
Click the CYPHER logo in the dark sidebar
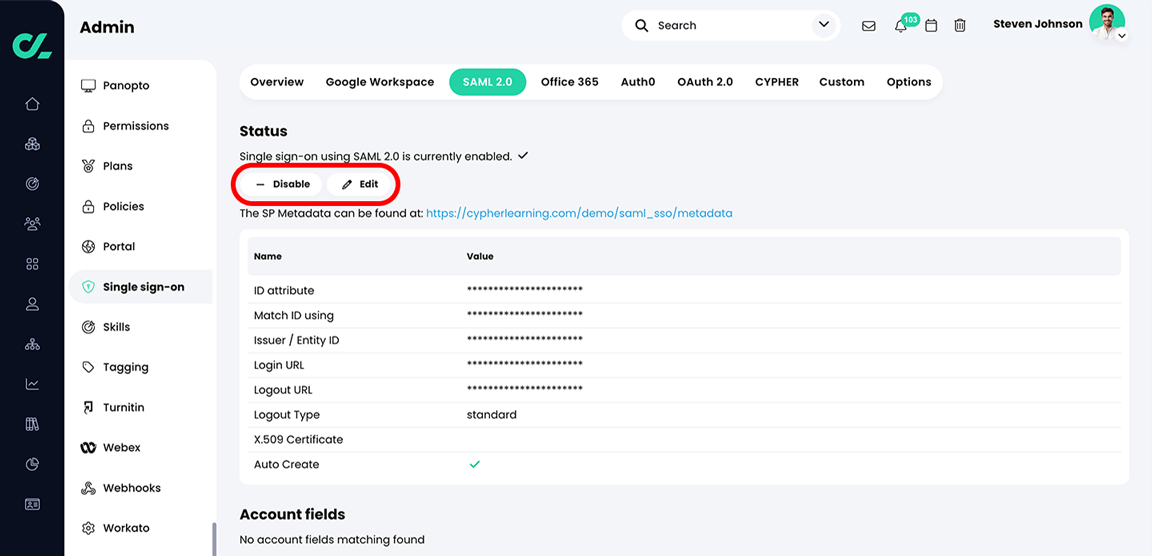click(x=32, y=45)
